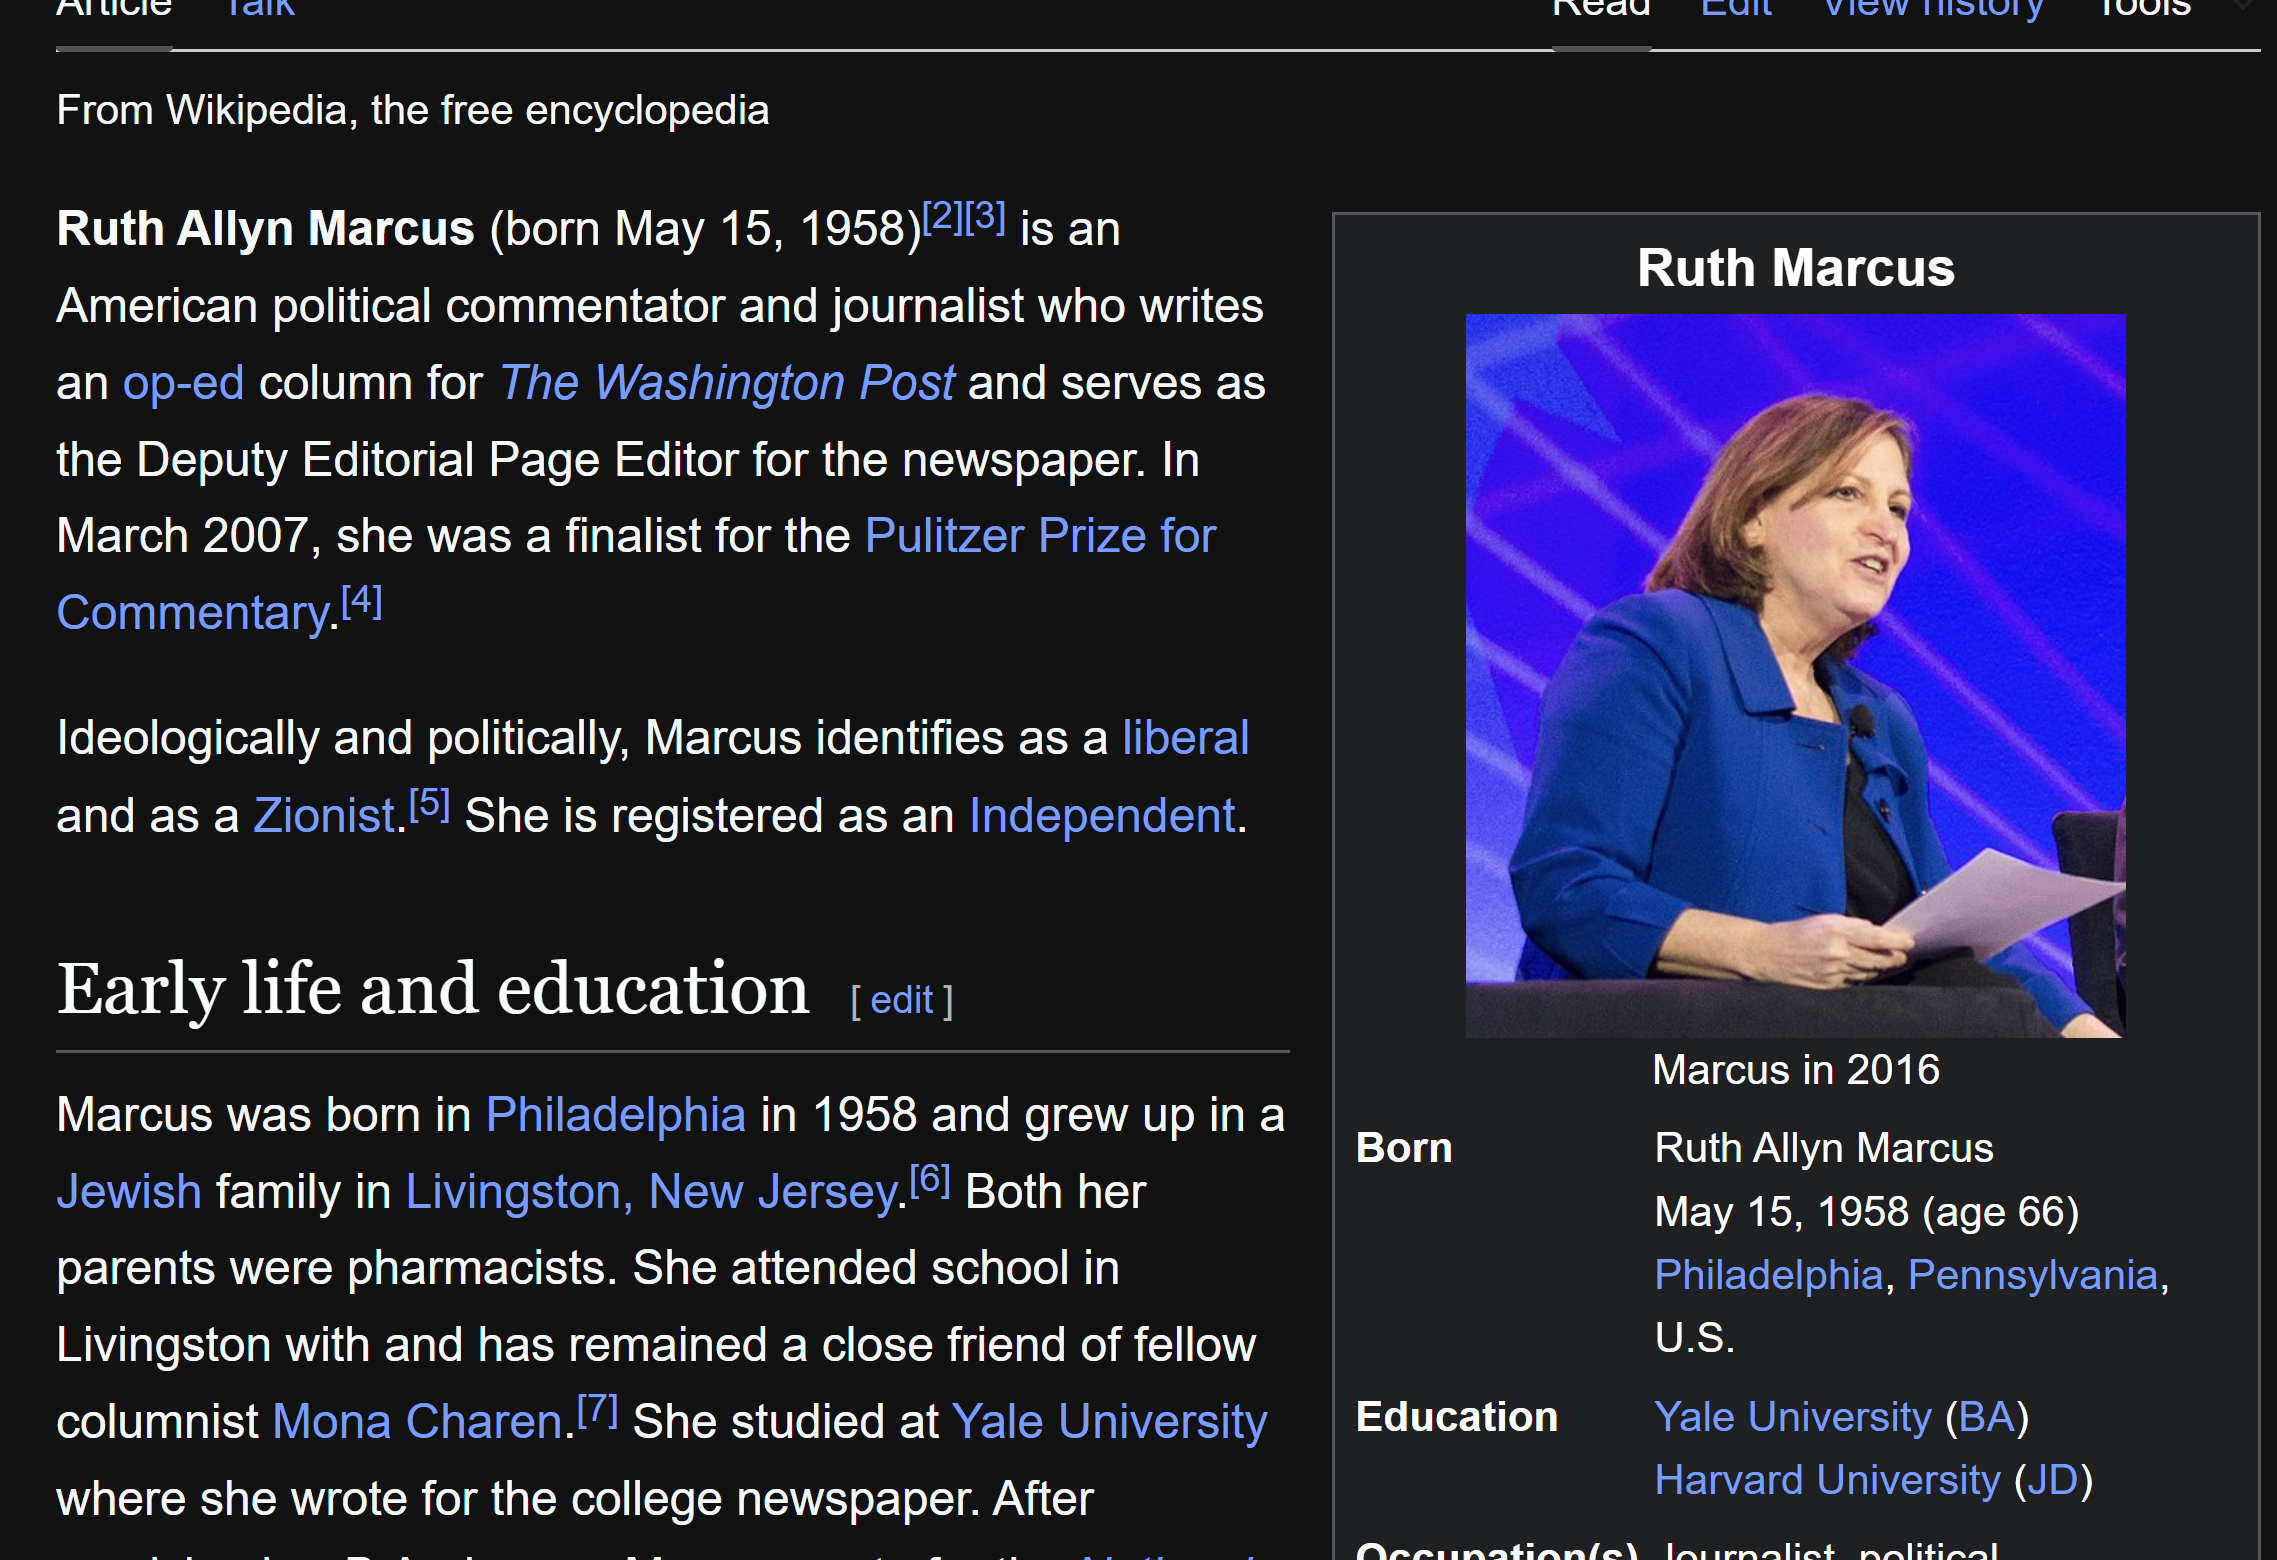Screen dimensions: 2277x1560
Task: Open The Washington Post link
Action: coord(727,383)
